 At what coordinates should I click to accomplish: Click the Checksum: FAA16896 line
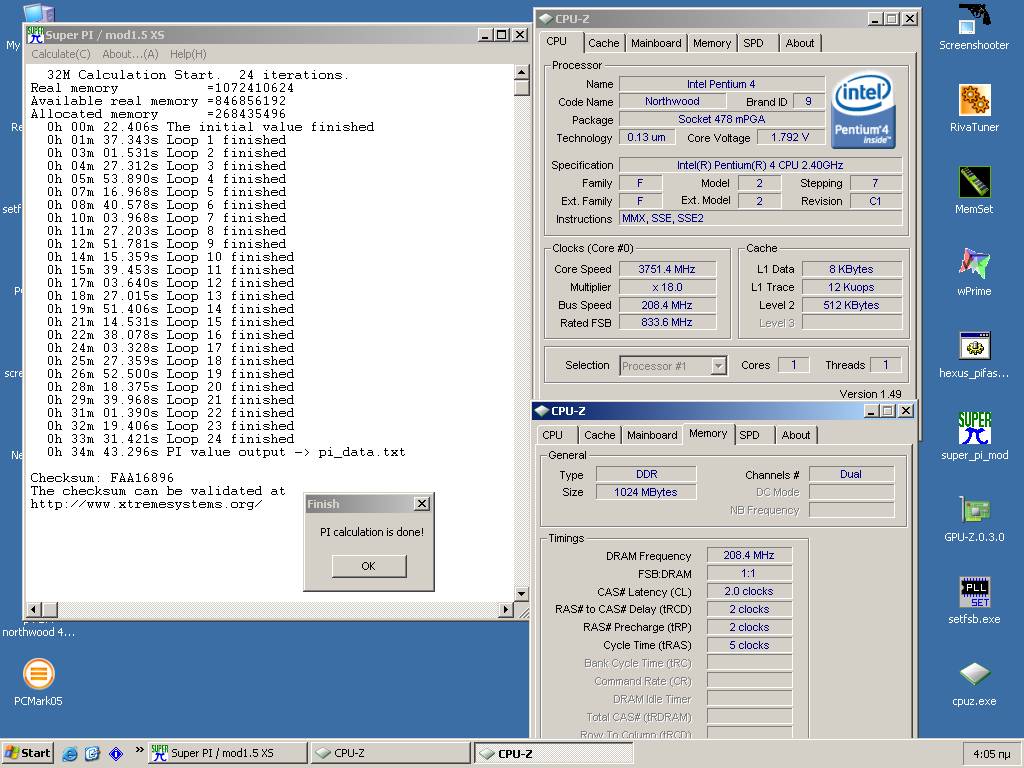point(102,478)
